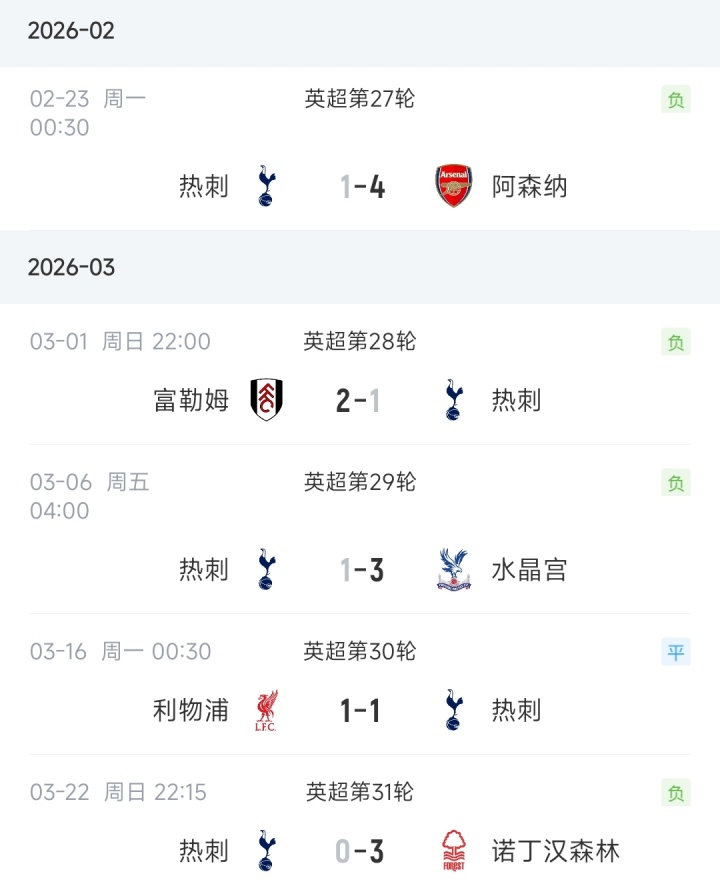This screenshot has height=890, width=720.
Task: Click Tottenham crest in Liverpool match
Action: (x=454, y=710)
